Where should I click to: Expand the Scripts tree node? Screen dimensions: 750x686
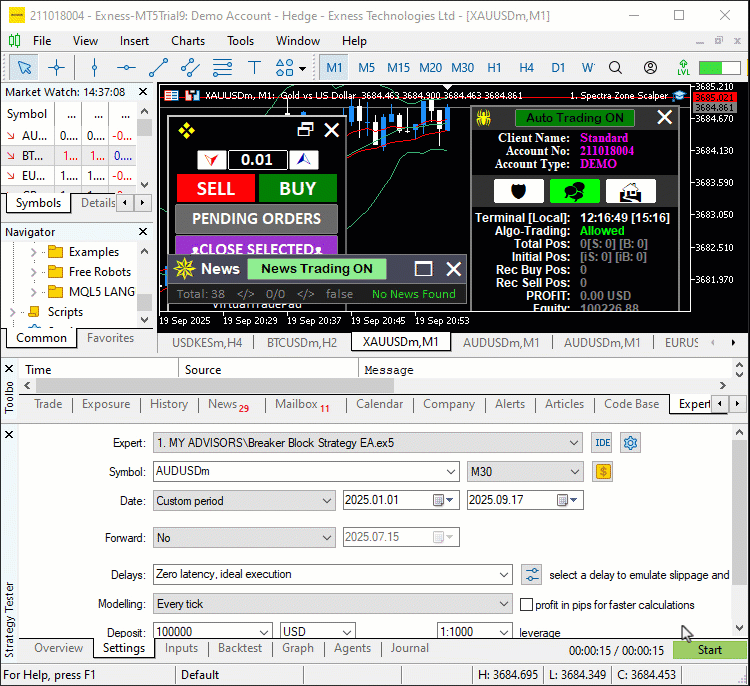(12, 312)
